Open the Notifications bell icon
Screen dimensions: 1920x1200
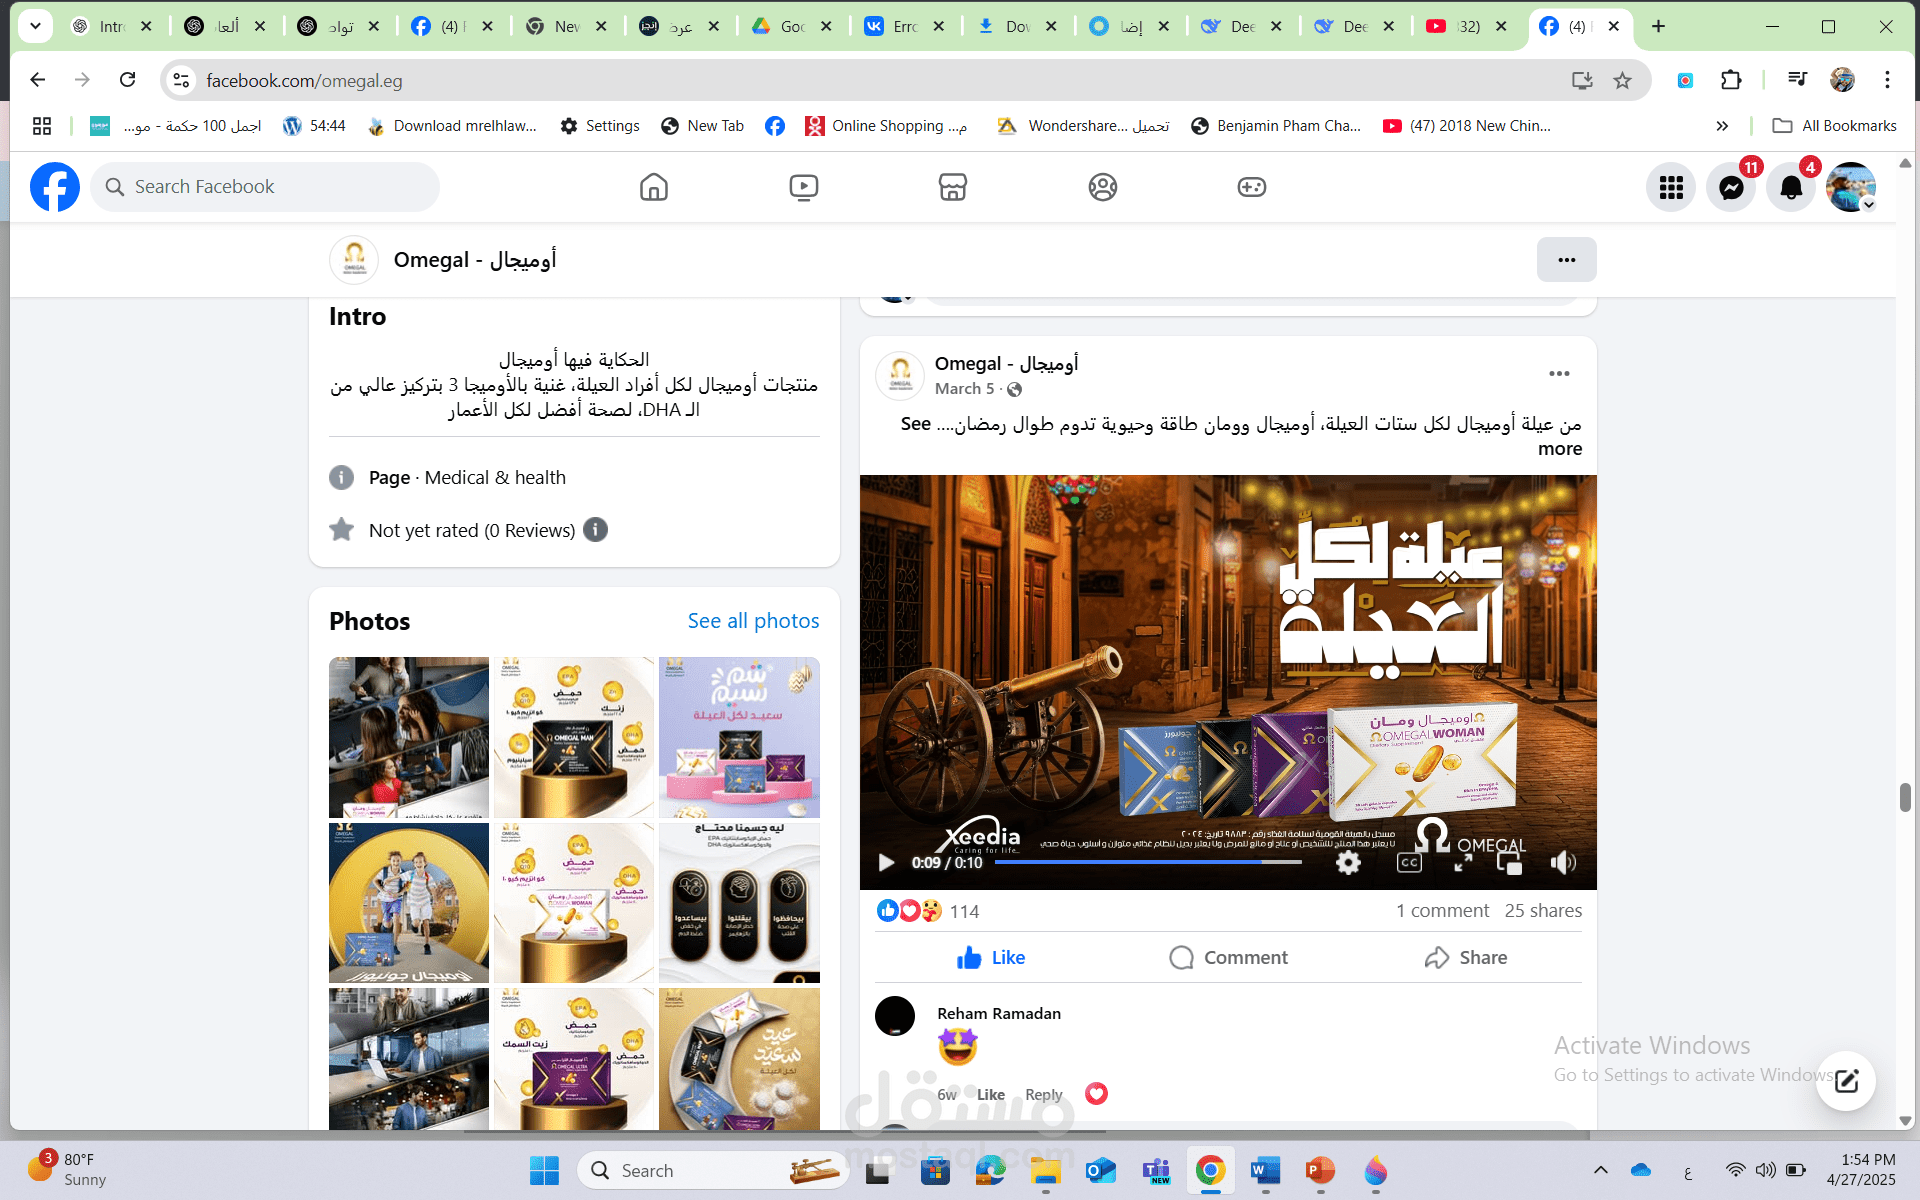pos(1791,187)
